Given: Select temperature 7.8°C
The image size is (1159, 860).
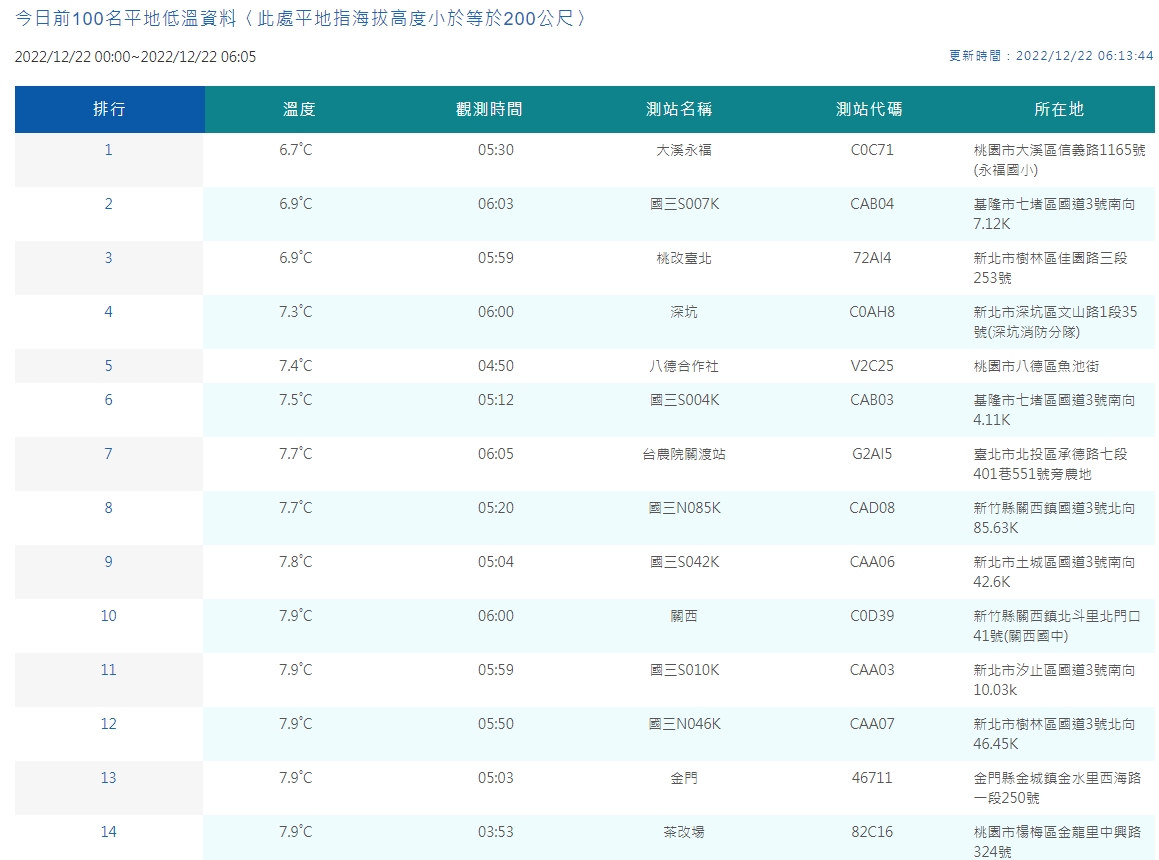Looking at the screenshot, I should click(296, 562).
